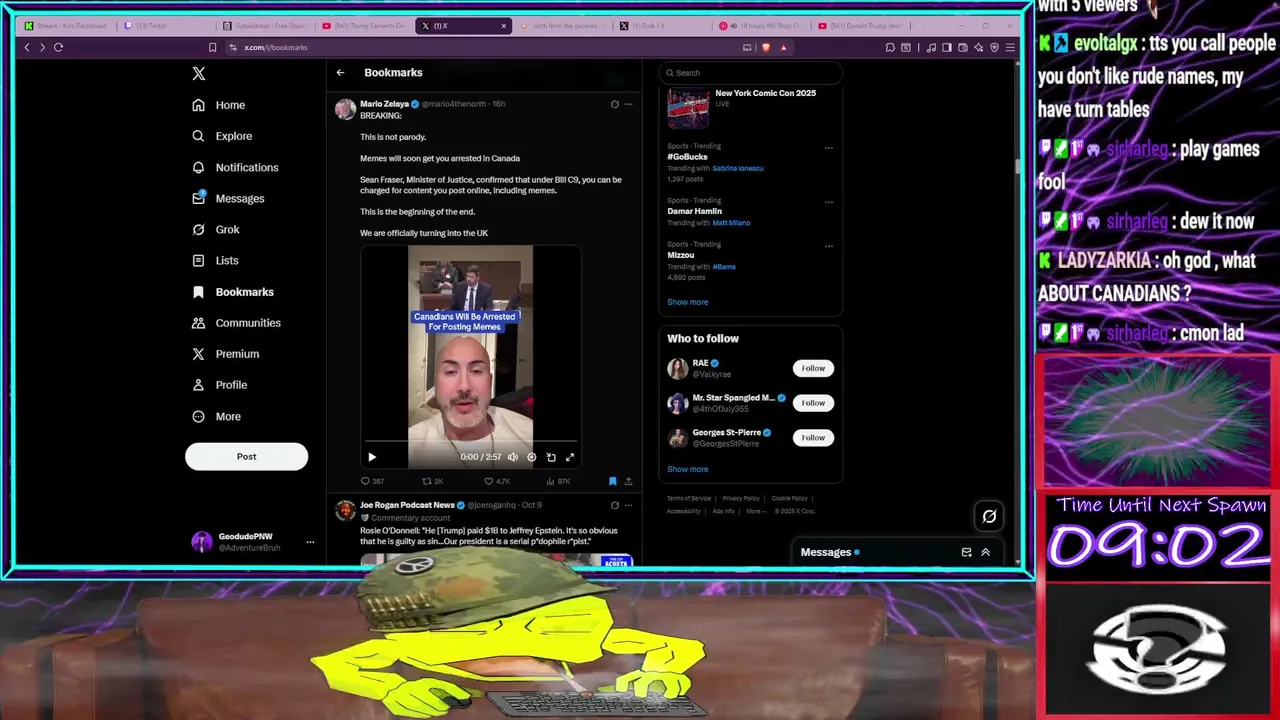Mute the video volume icon
The image size is (1280, 720).
pyautogui.click(x=513, y=457)
